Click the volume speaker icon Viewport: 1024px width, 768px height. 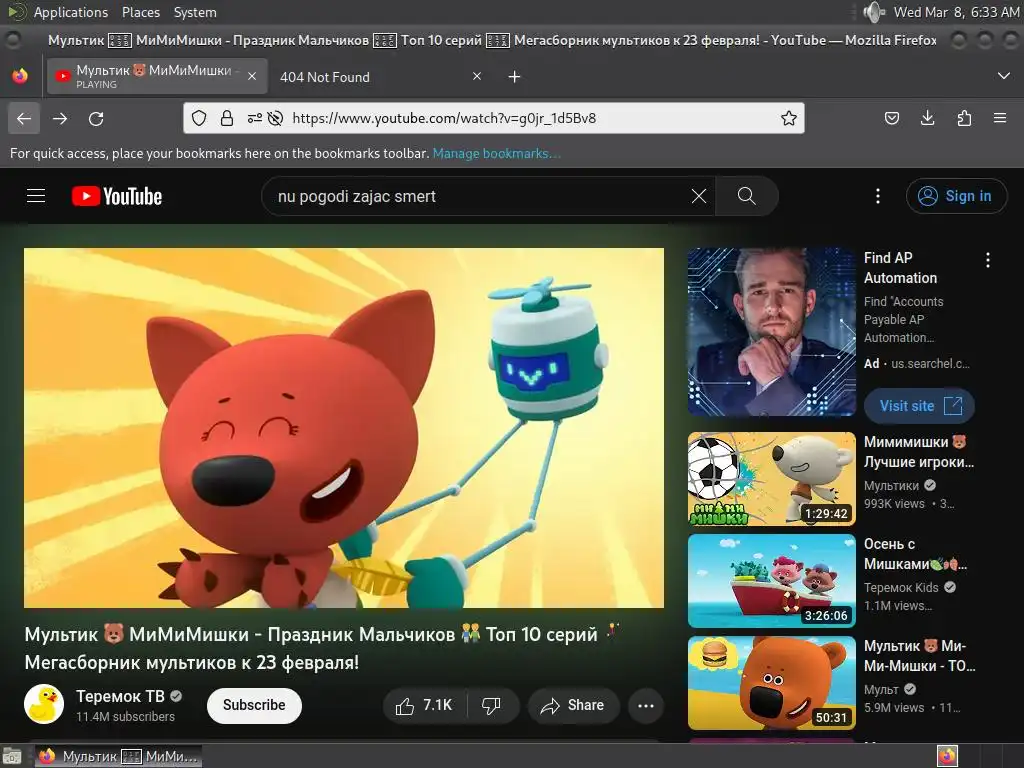[x=873, y=12]
